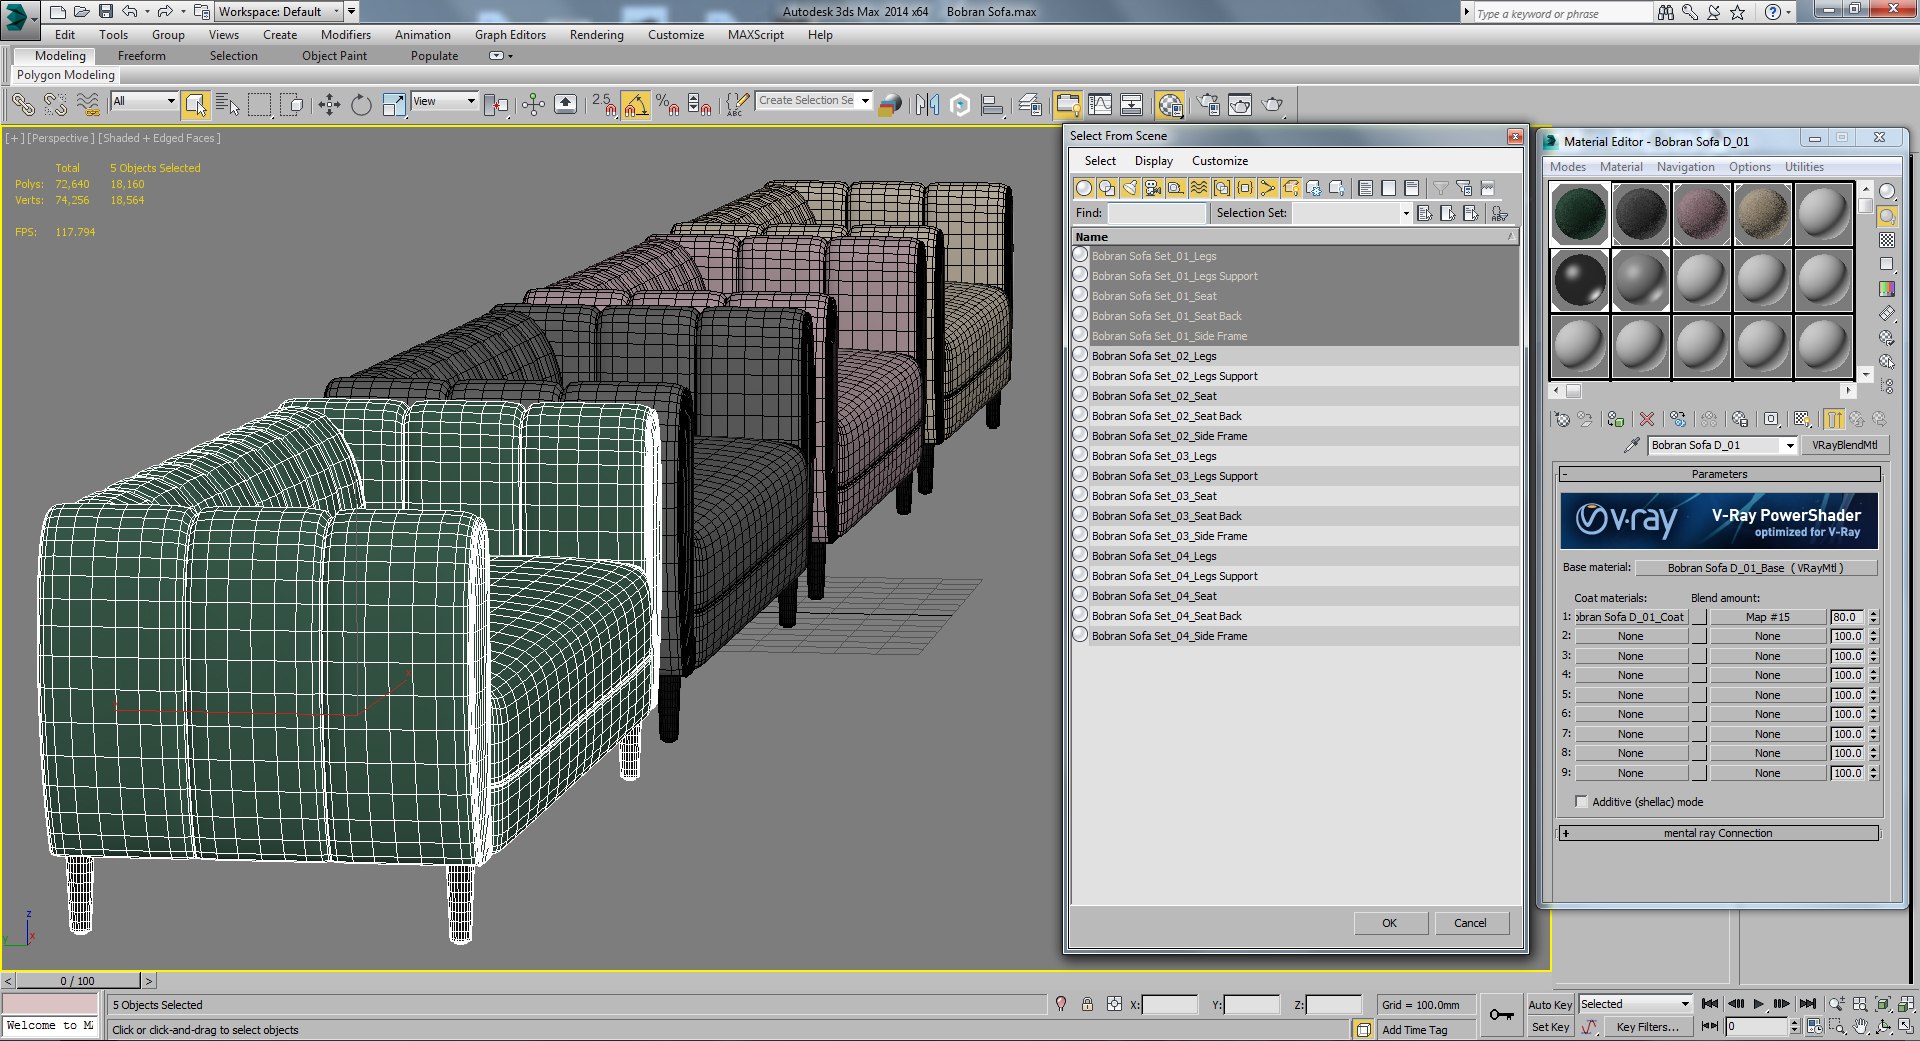The image size is (1920, 1041).
Task: Open the Rendering menu
Action: [x=596, y=35]
